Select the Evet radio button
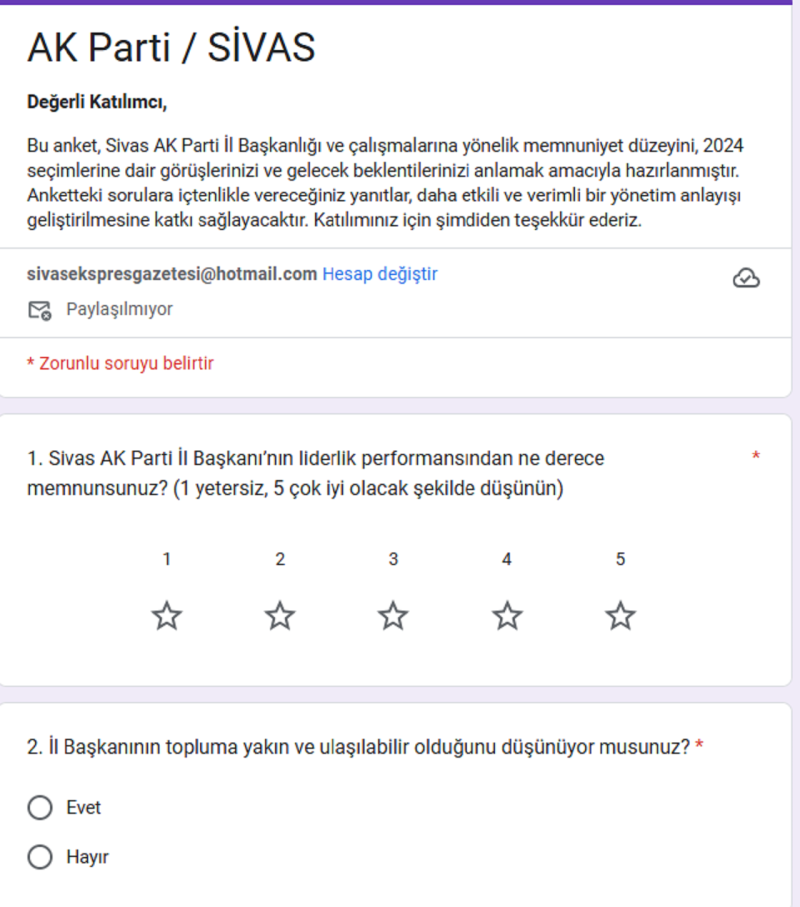This screenshot has width=800, height=907. click(40, 808)
